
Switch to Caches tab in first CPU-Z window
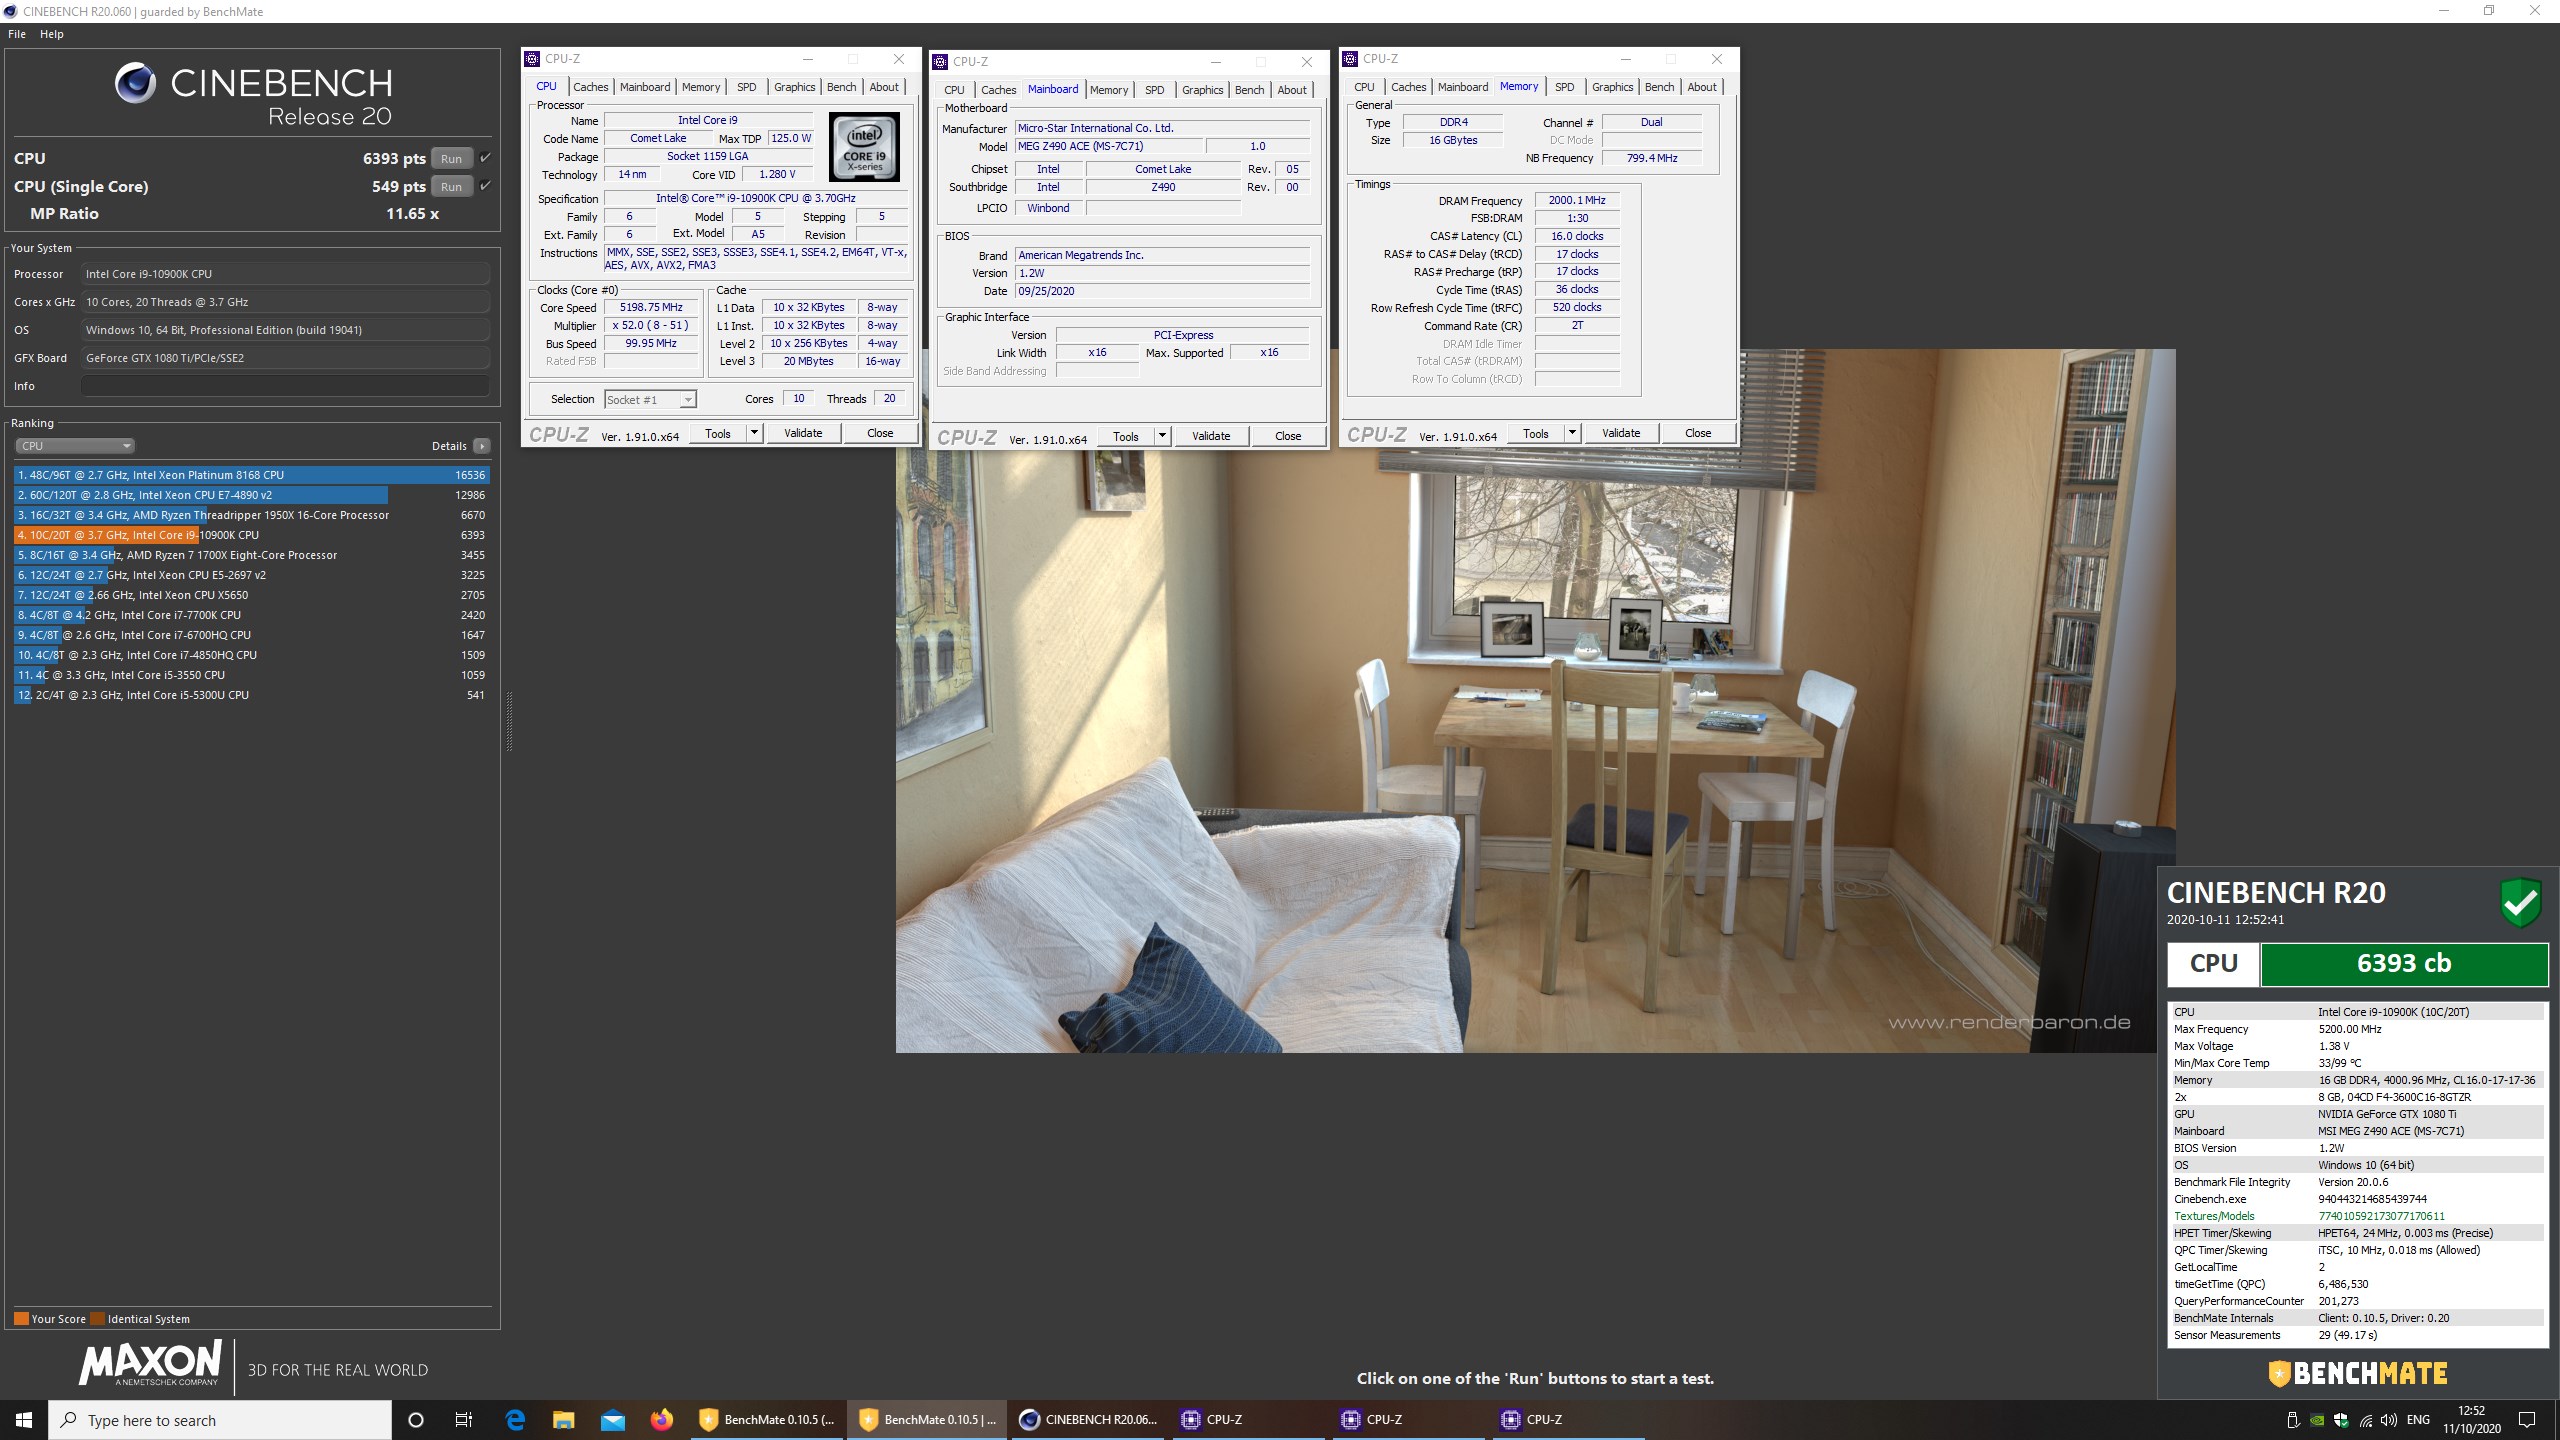pos(590,87)
